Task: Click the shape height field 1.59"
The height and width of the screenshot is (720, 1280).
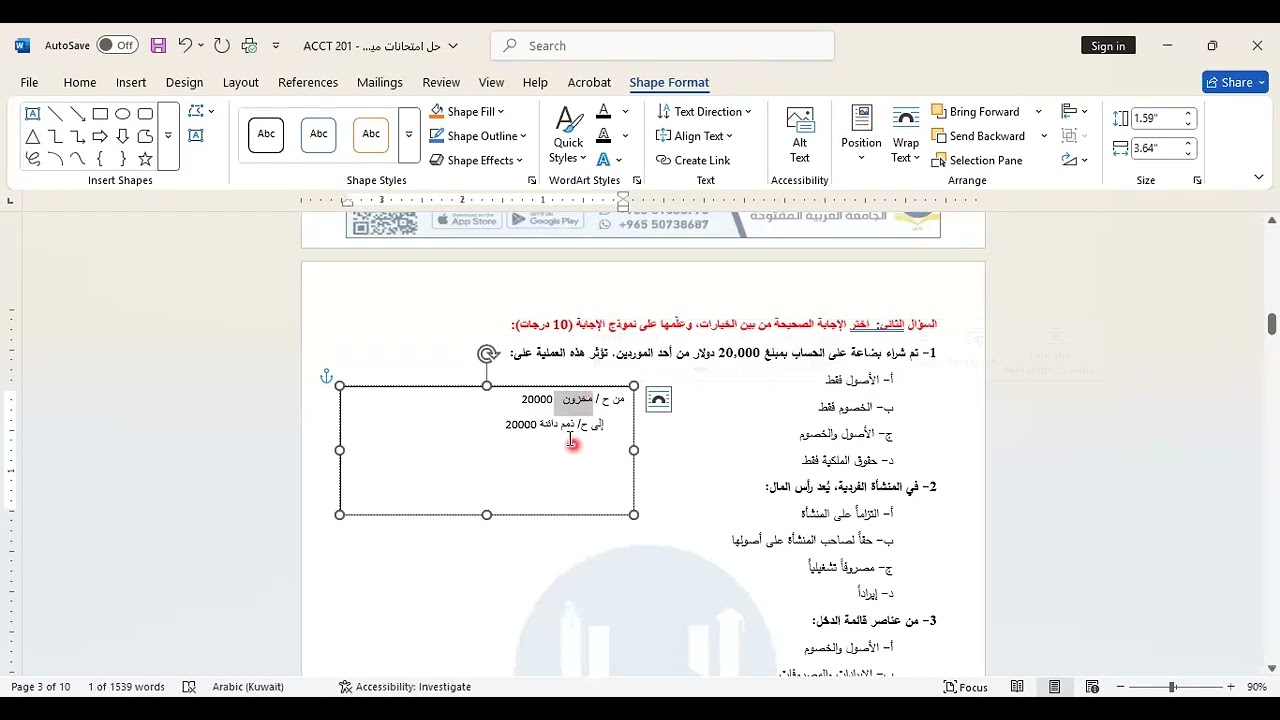Action: [x=1156, y=118]
